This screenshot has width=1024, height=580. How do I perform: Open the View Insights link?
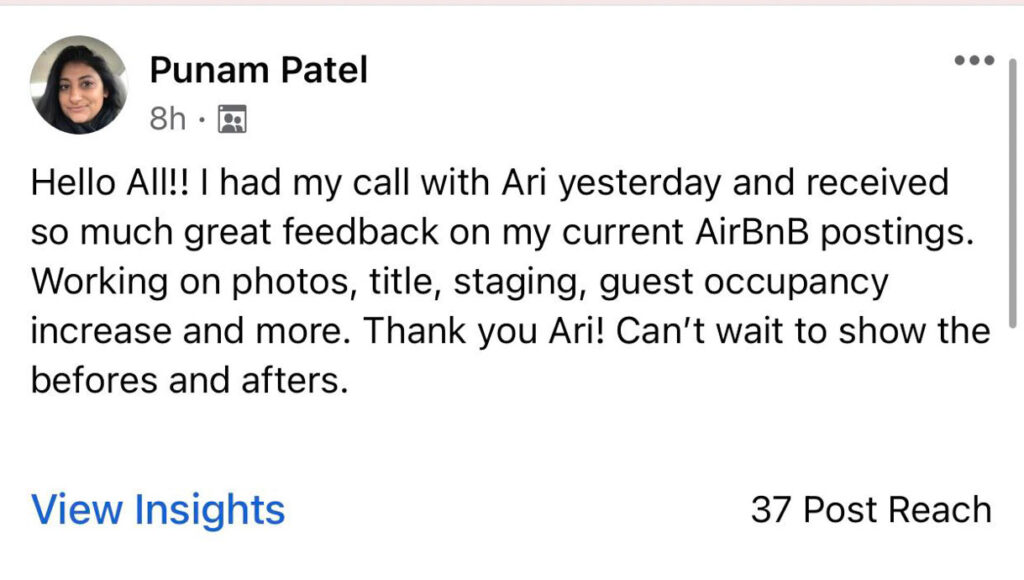pos(158,510)
